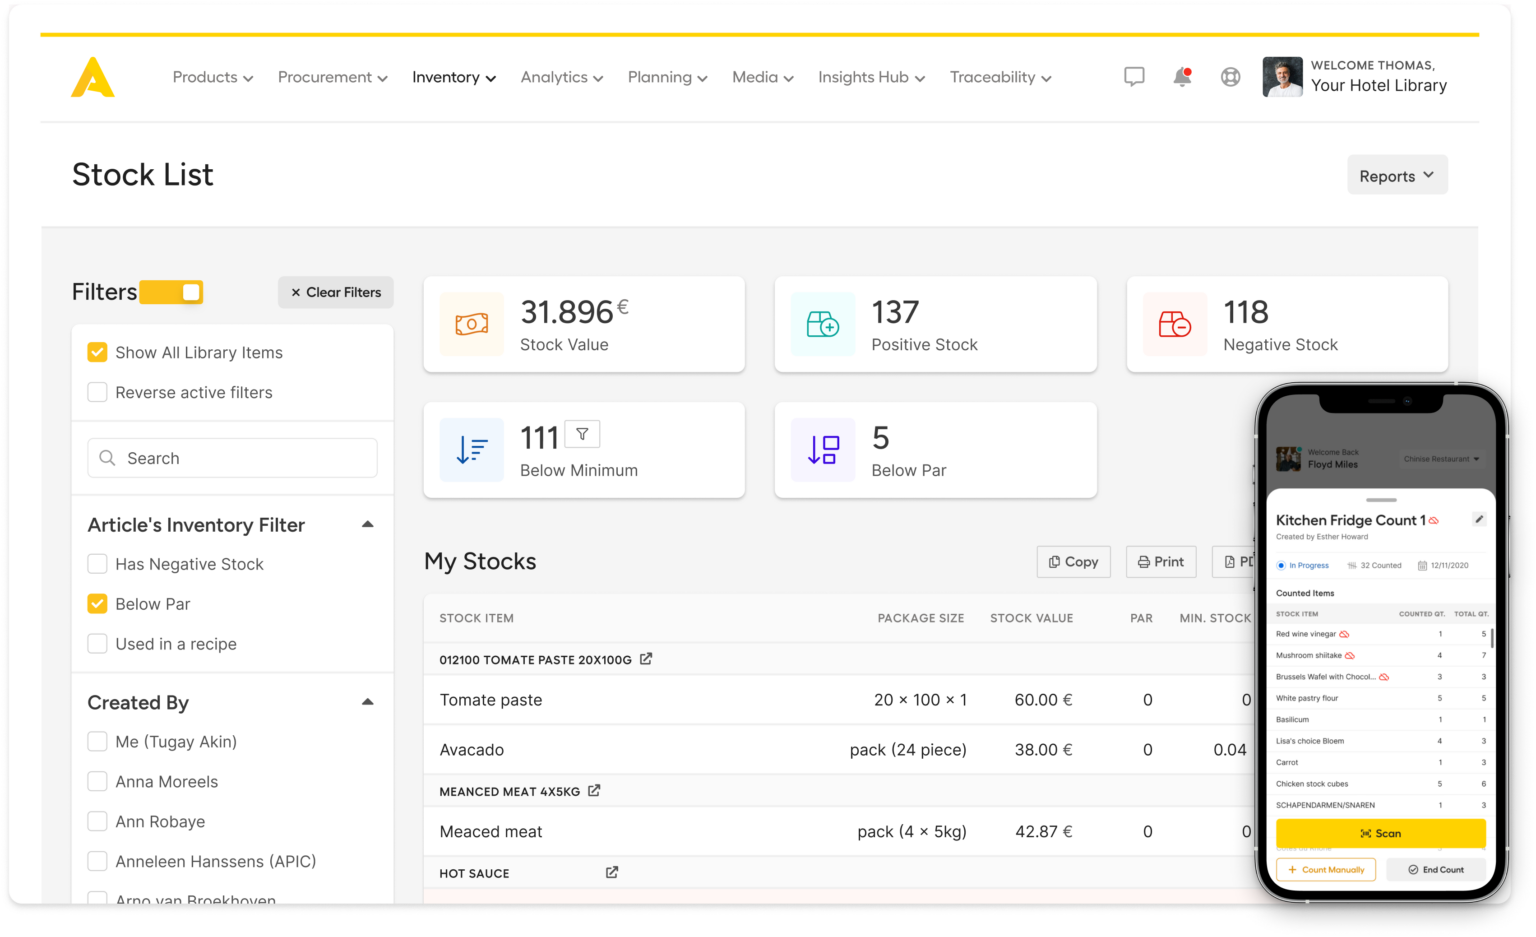The width and height of the screenshot is (1536, 937).
Task: Collapse Article's Inventory Filter section
Action: (368, 524)
